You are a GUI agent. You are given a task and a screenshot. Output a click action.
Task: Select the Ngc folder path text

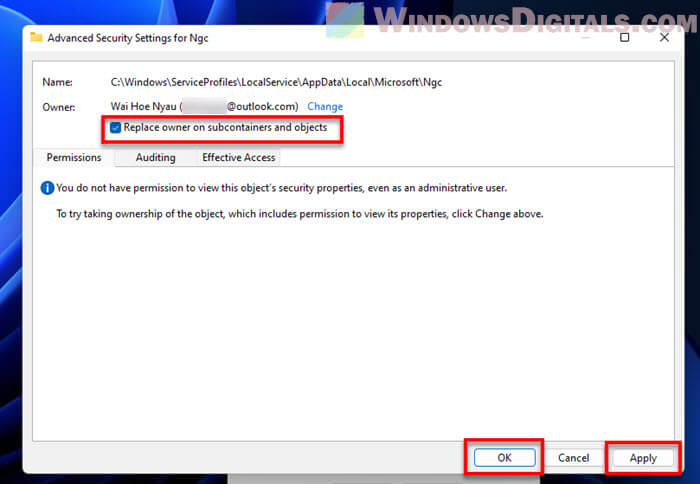pyautogui.click(x=276, y=82)
